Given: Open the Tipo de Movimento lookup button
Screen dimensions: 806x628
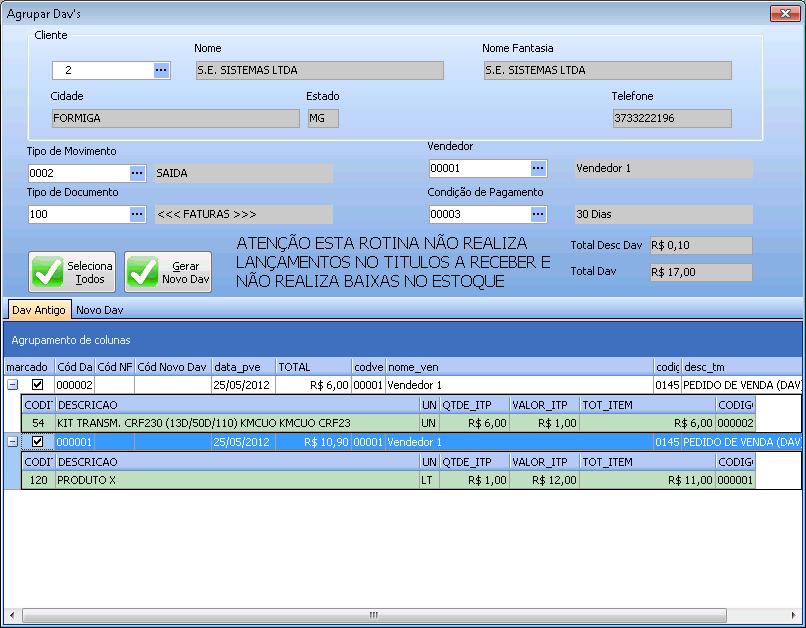Looking at the screenshot, I should click(x=137, y=173).
